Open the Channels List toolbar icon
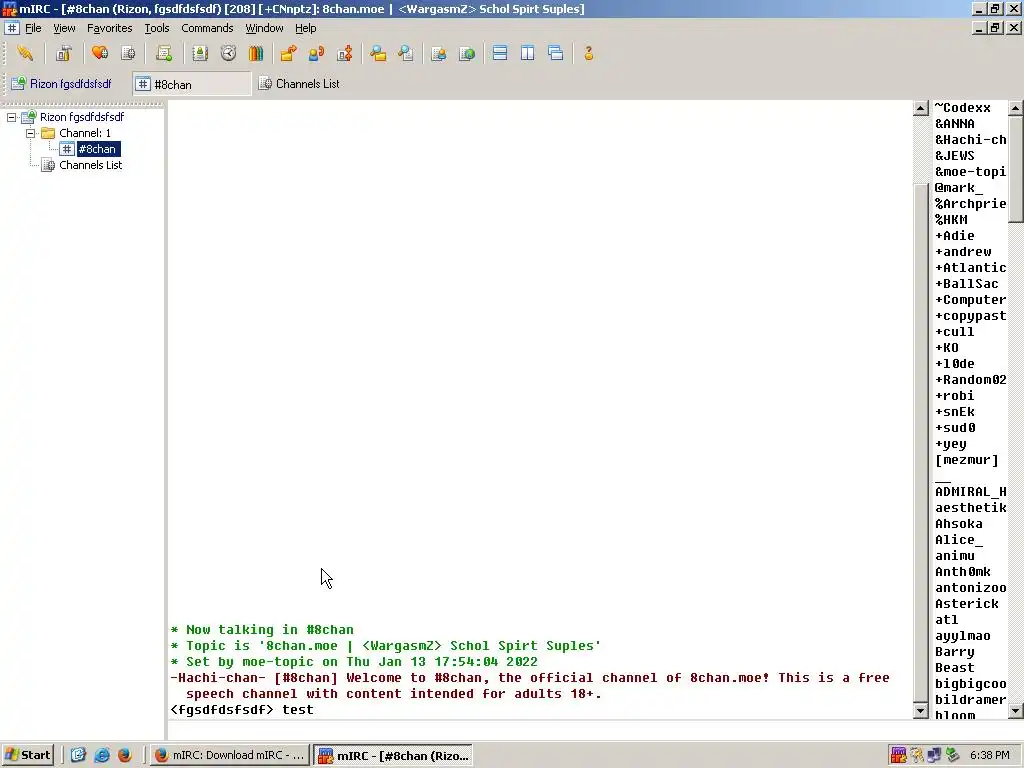Viewport: 1024px width, 768px height. 129,54
